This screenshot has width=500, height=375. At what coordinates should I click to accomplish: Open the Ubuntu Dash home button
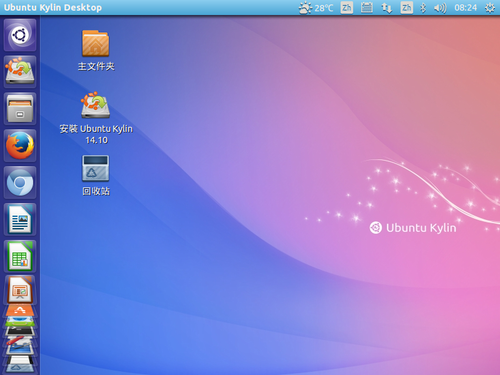[20, 35]
